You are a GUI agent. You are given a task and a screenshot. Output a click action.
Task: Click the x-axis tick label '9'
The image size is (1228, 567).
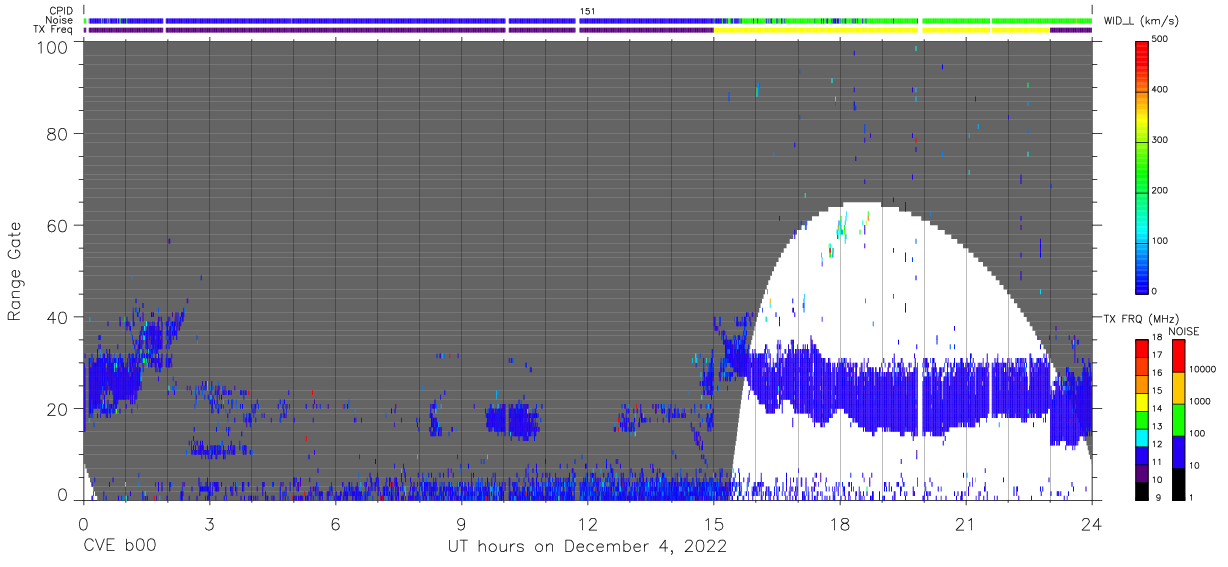[x=461, y=524]
